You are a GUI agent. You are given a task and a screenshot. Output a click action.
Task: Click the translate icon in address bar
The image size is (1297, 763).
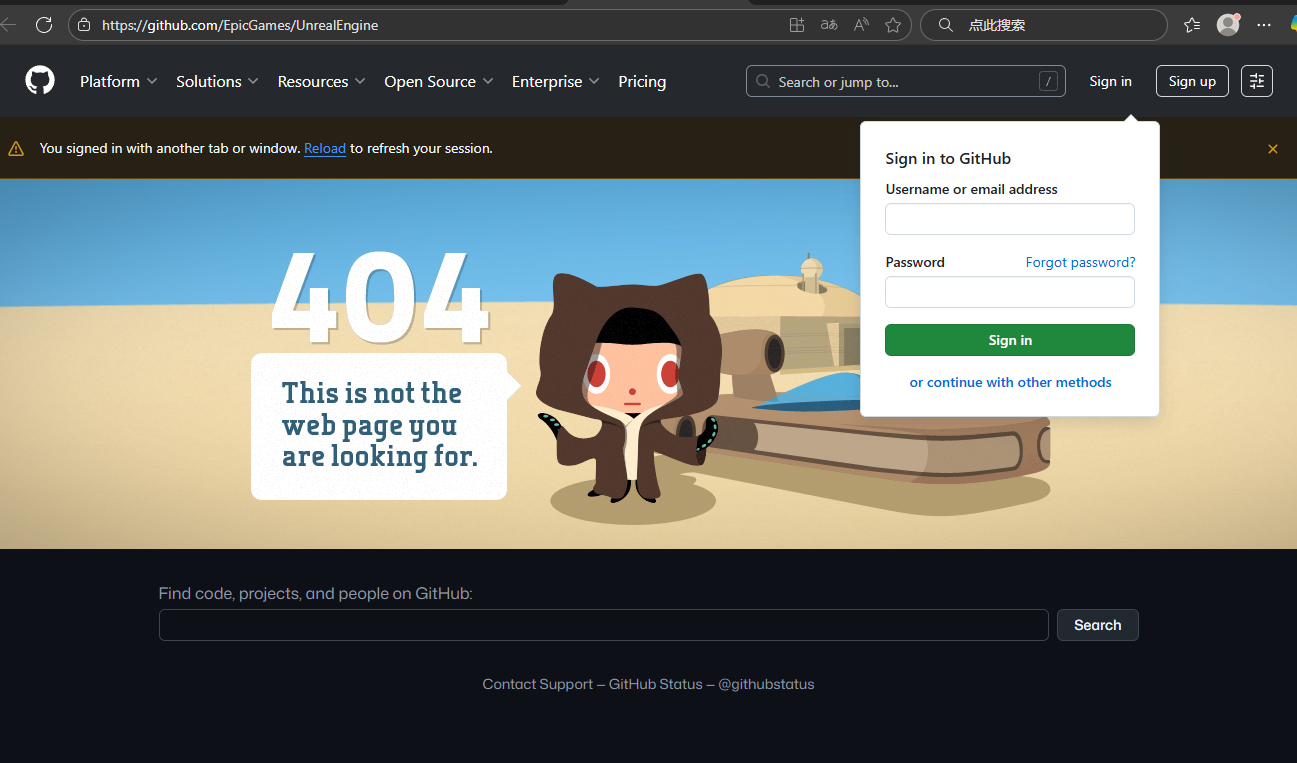[x=829, y=25]
